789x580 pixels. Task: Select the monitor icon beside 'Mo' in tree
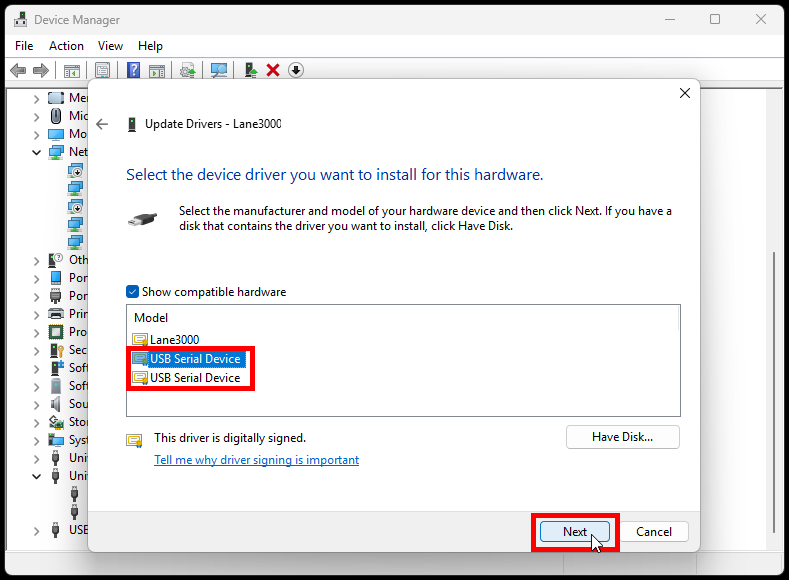56,134
